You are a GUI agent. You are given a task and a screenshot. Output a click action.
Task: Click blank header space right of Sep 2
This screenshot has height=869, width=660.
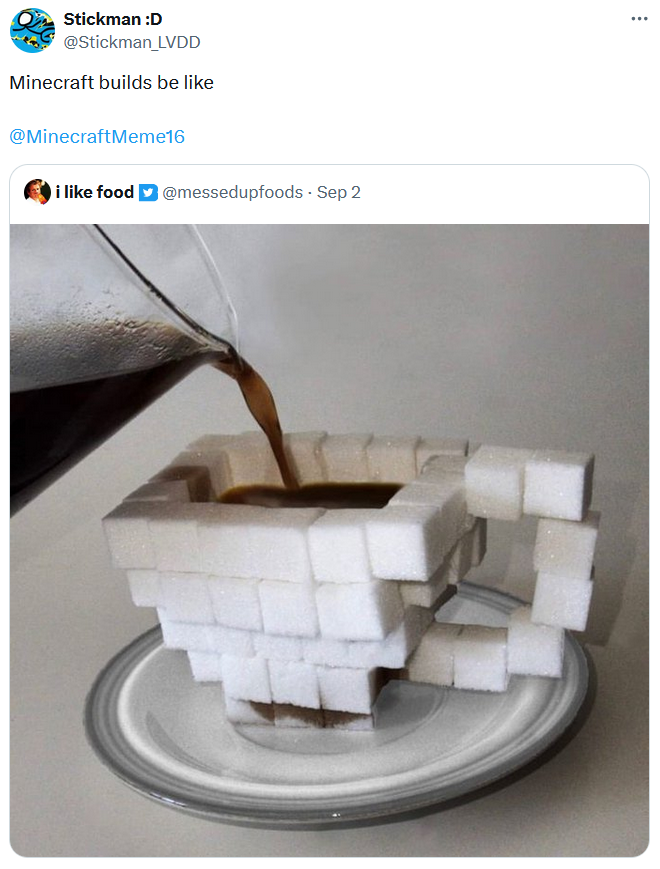(500, 192)
